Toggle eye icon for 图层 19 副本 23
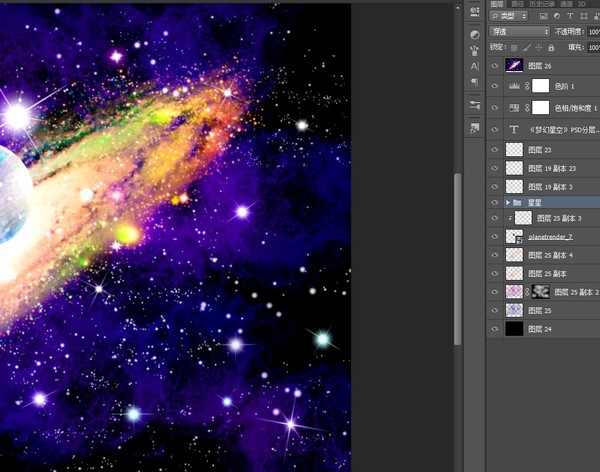Image resolution: width=600 pixels, height=472 pixels. tap(495, 168)
